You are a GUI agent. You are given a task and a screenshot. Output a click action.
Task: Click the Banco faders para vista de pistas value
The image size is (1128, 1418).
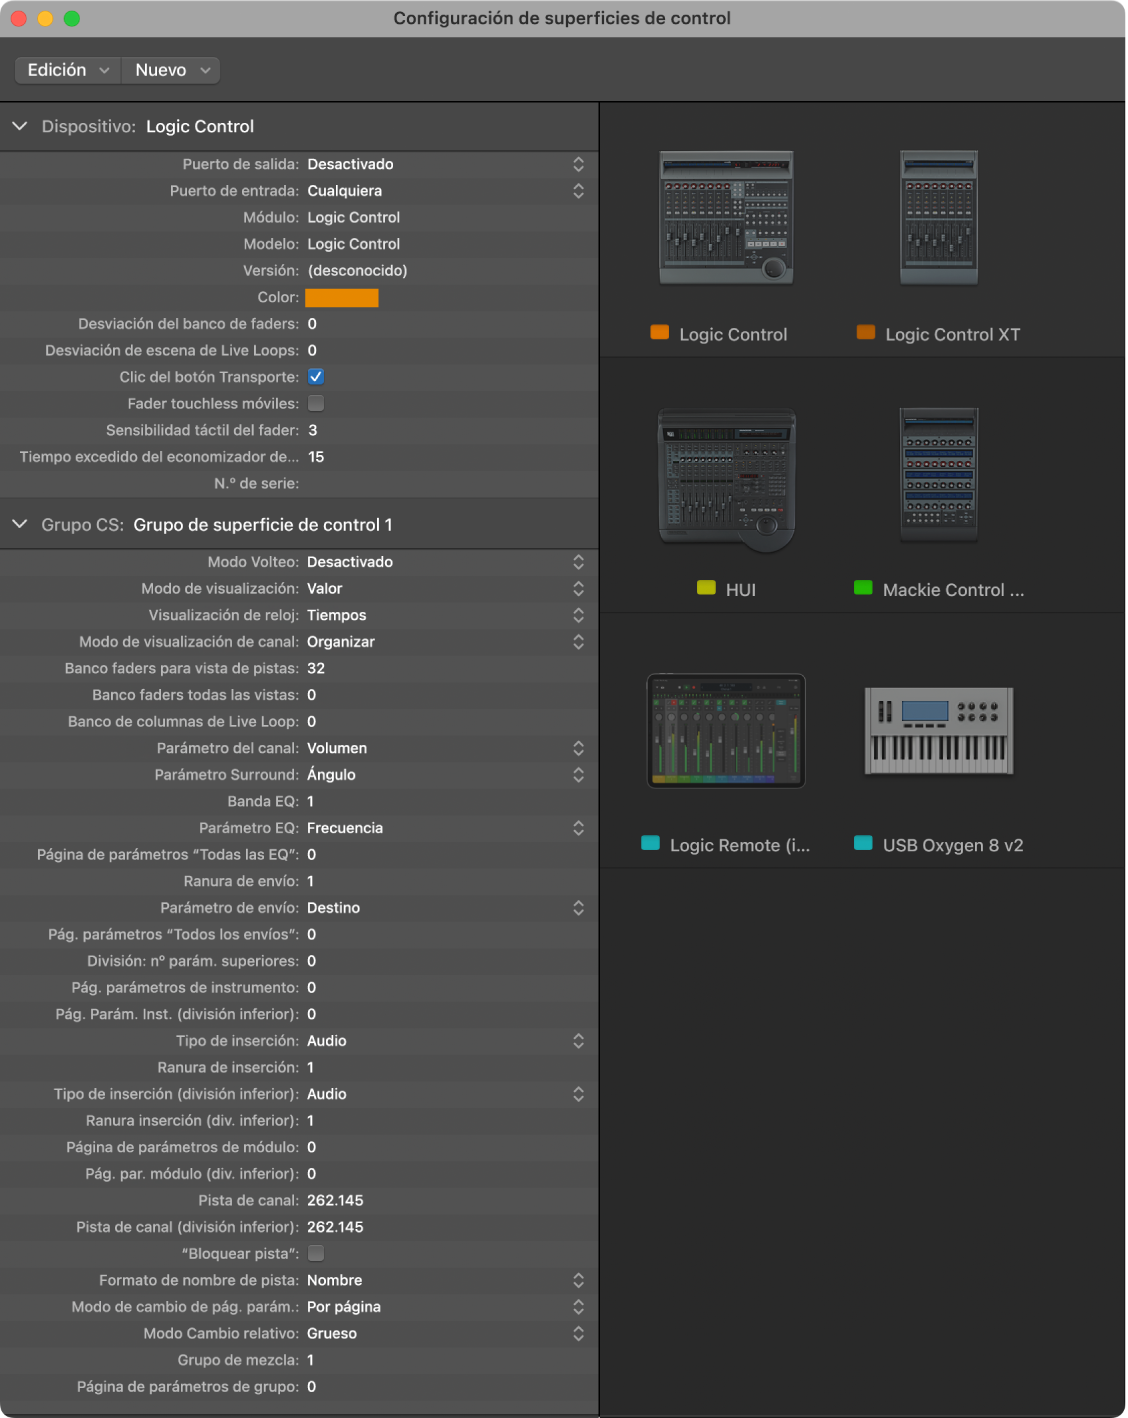(x=316, y=668)
